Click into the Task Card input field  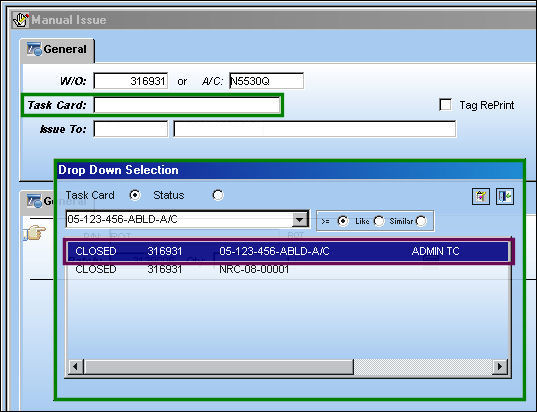187,105
